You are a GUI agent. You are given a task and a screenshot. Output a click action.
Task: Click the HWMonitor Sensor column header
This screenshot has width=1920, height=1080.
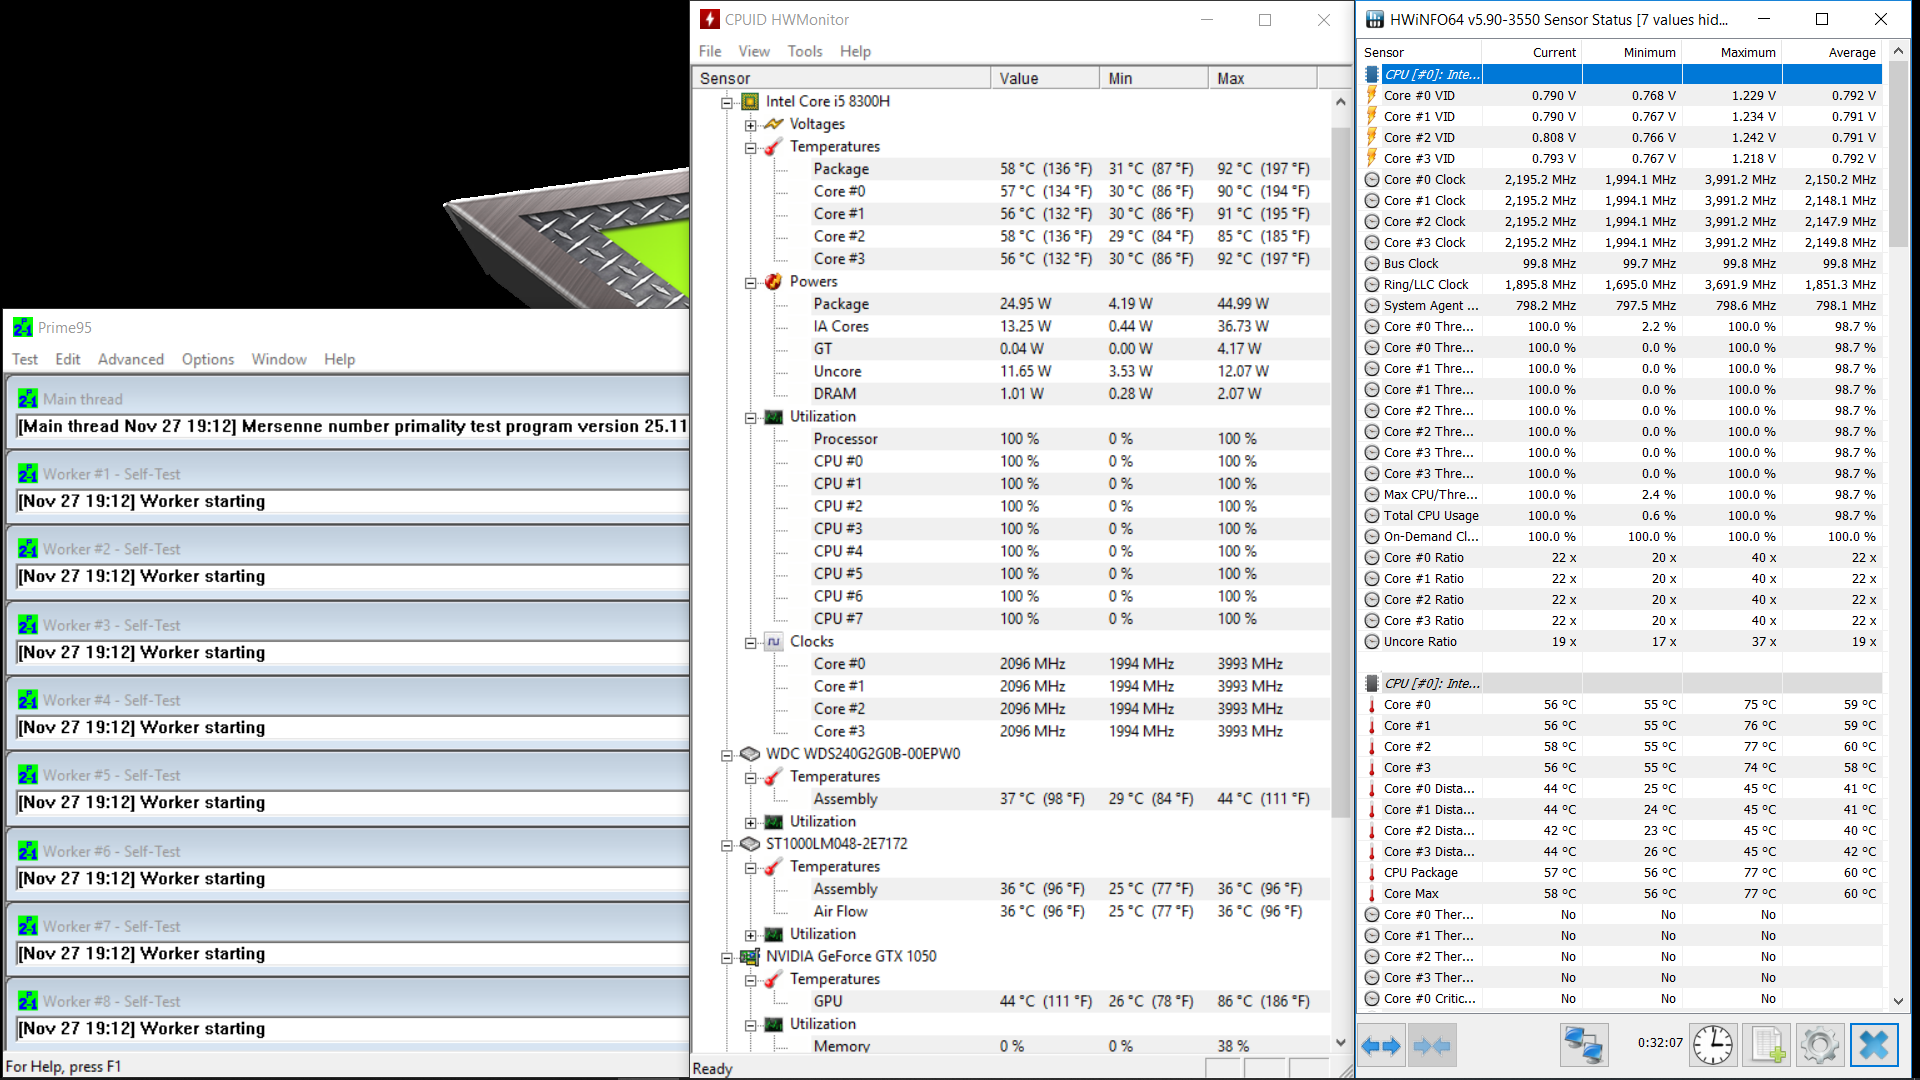tap(840, 78)
